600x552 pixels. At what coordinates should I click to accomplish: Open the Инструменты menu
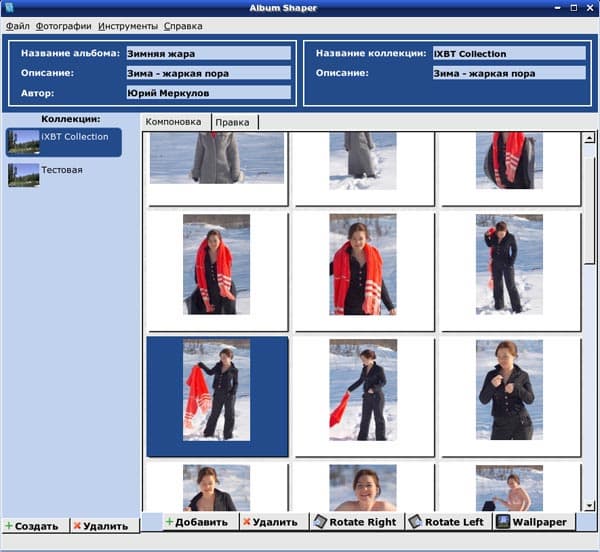click(x=128, y=26)
